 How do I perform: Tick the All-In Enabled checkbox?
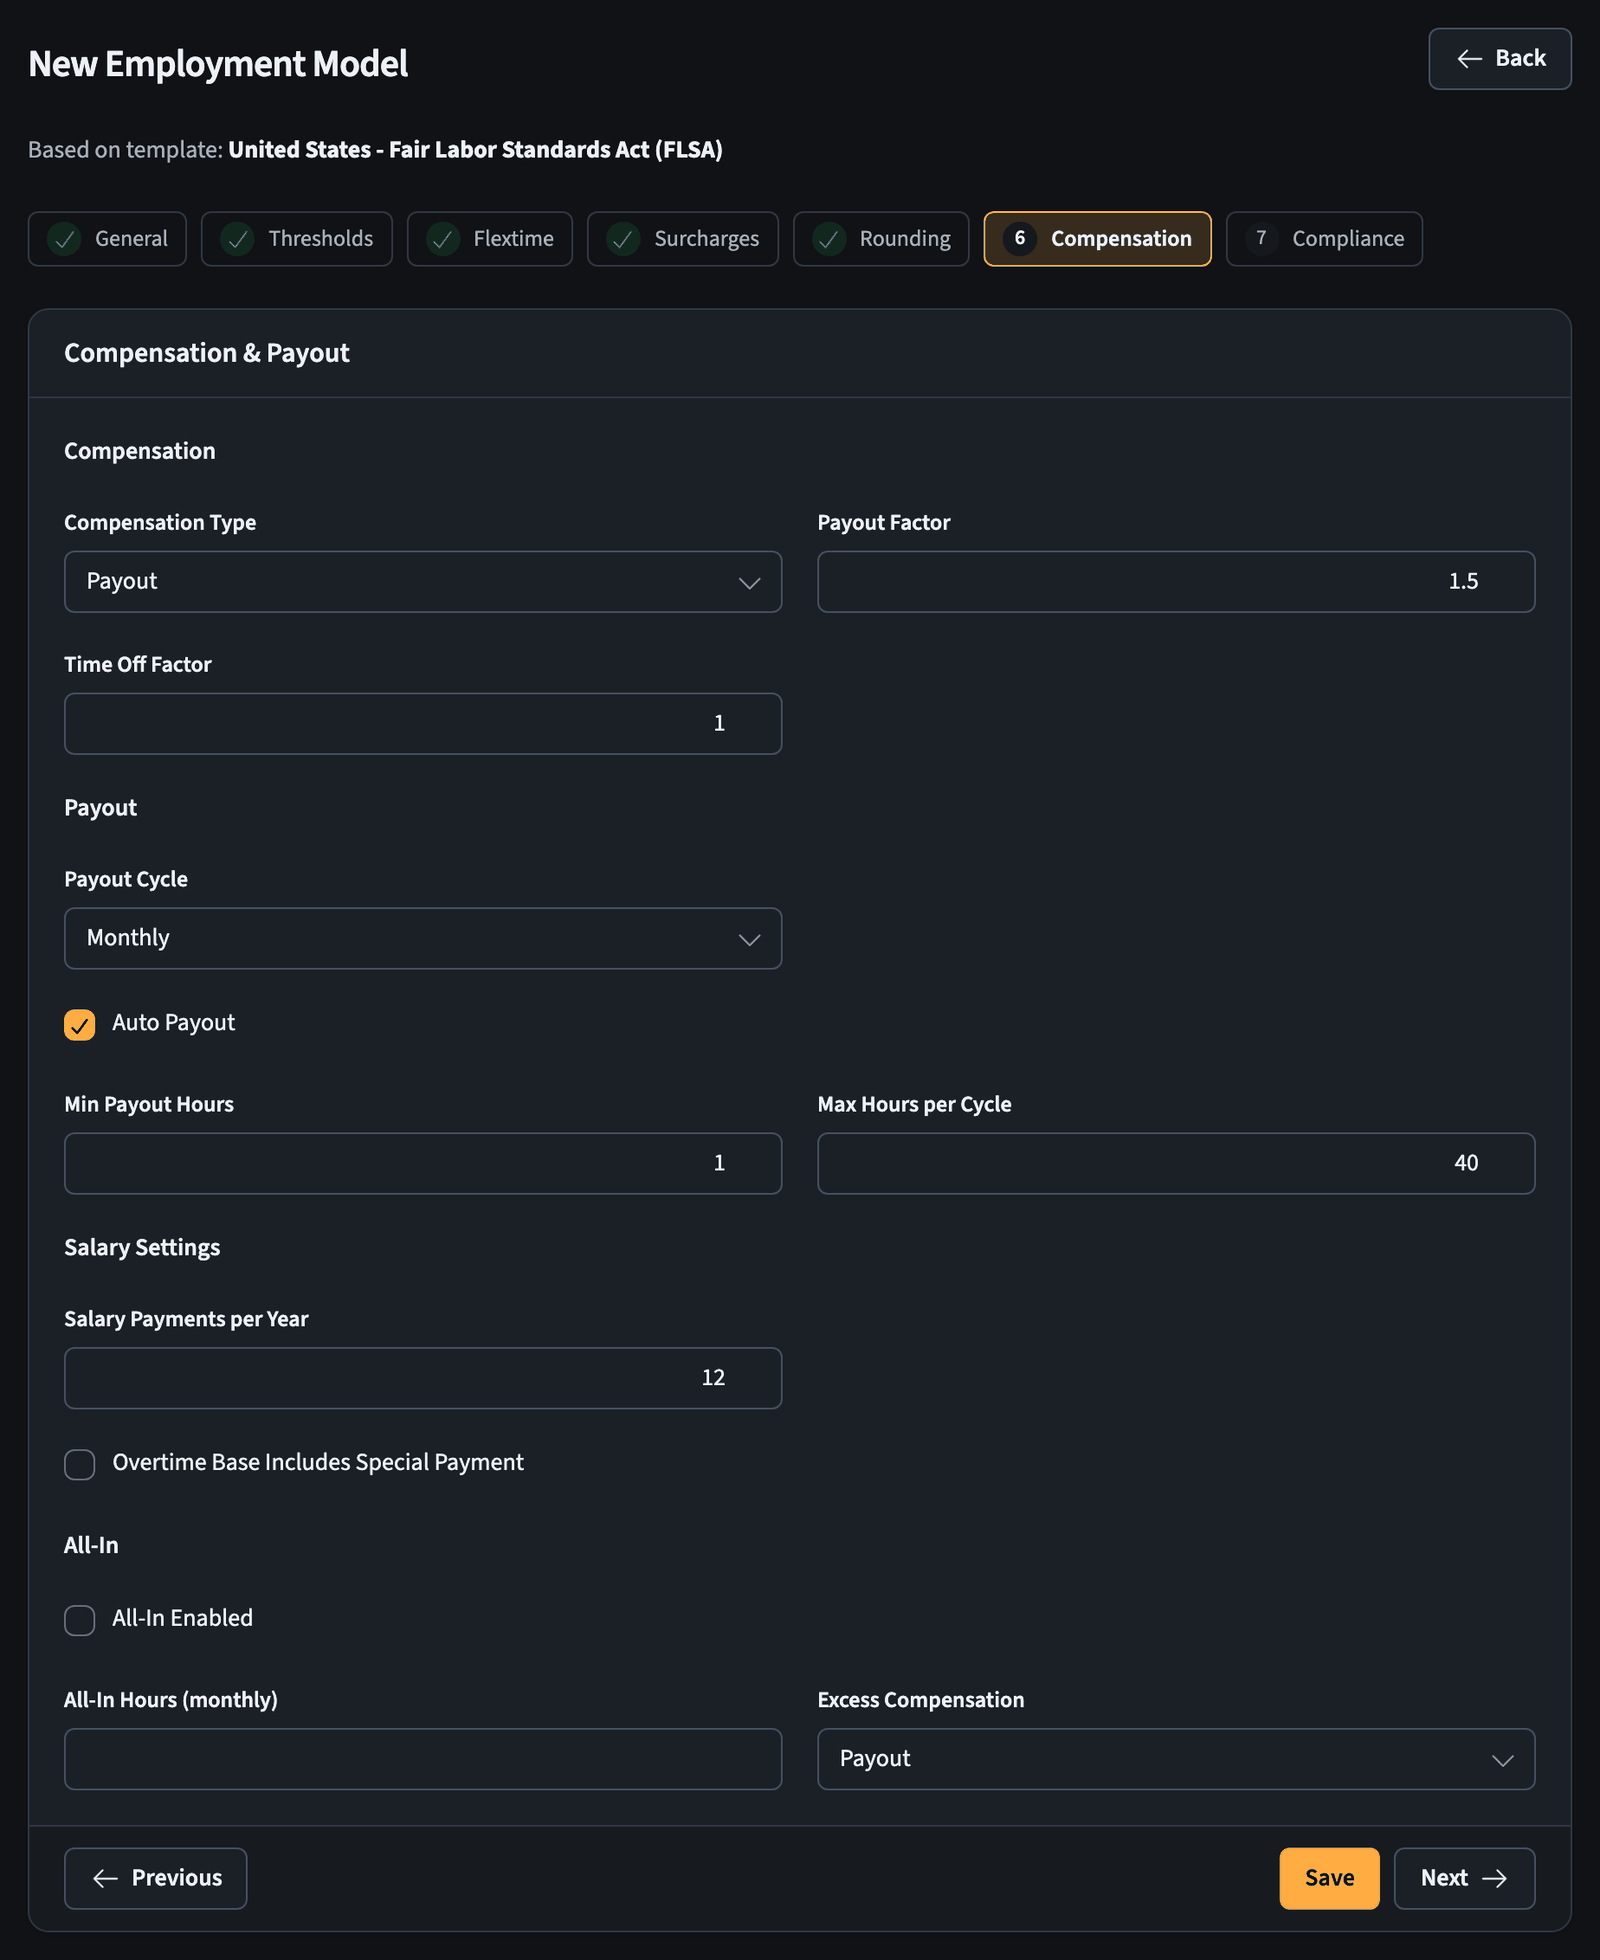coord(80,1620)
